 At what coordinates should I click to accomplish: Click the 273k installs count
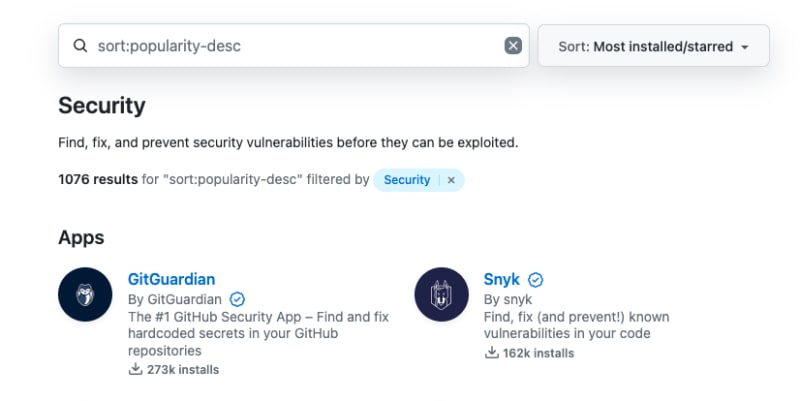tap(183, 369)
